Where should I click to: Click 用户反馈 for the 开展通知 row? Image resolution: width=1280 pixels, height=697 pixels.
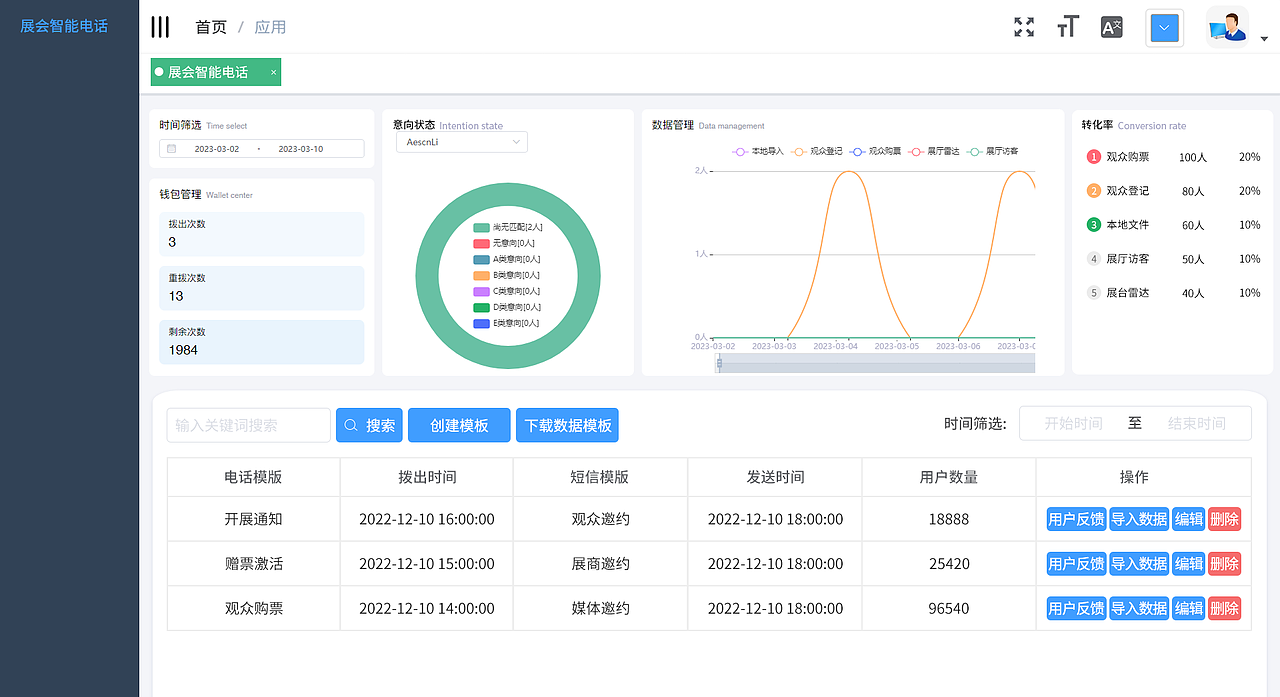pos(1075,518)
